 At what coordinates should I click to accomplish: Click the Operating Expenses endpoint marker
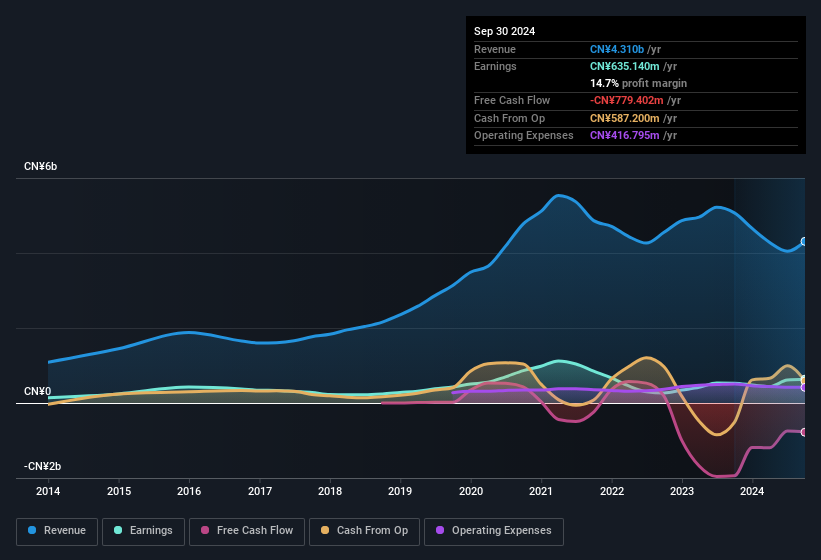804,388
